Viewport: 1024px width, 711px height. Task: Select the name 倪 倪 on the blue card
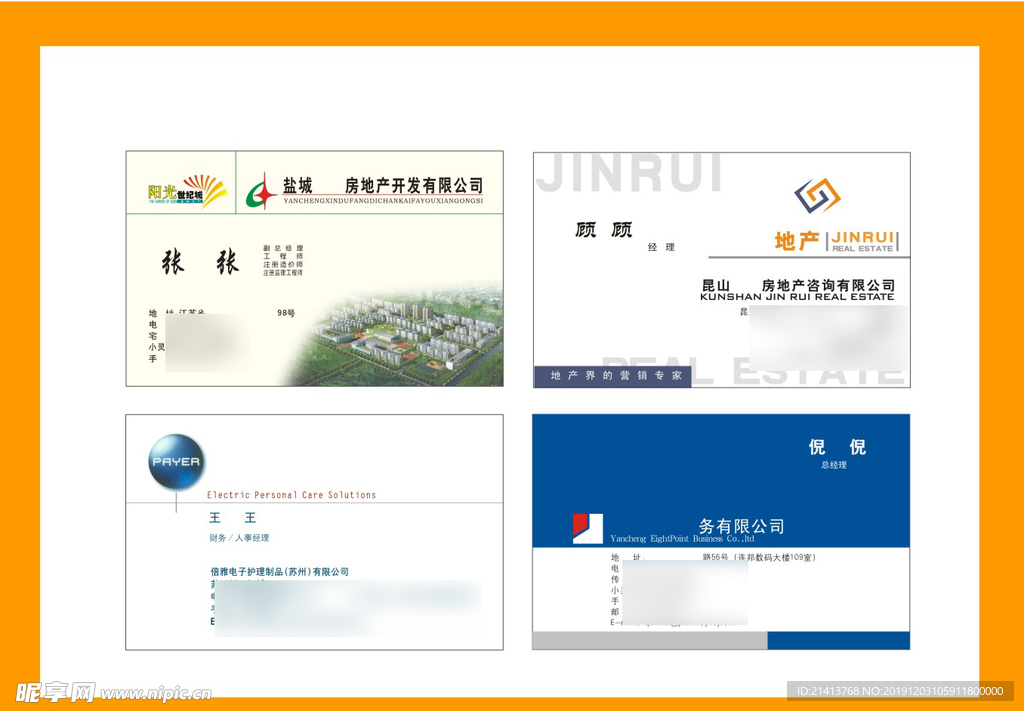pyautogui.click(x=837, y=447)
